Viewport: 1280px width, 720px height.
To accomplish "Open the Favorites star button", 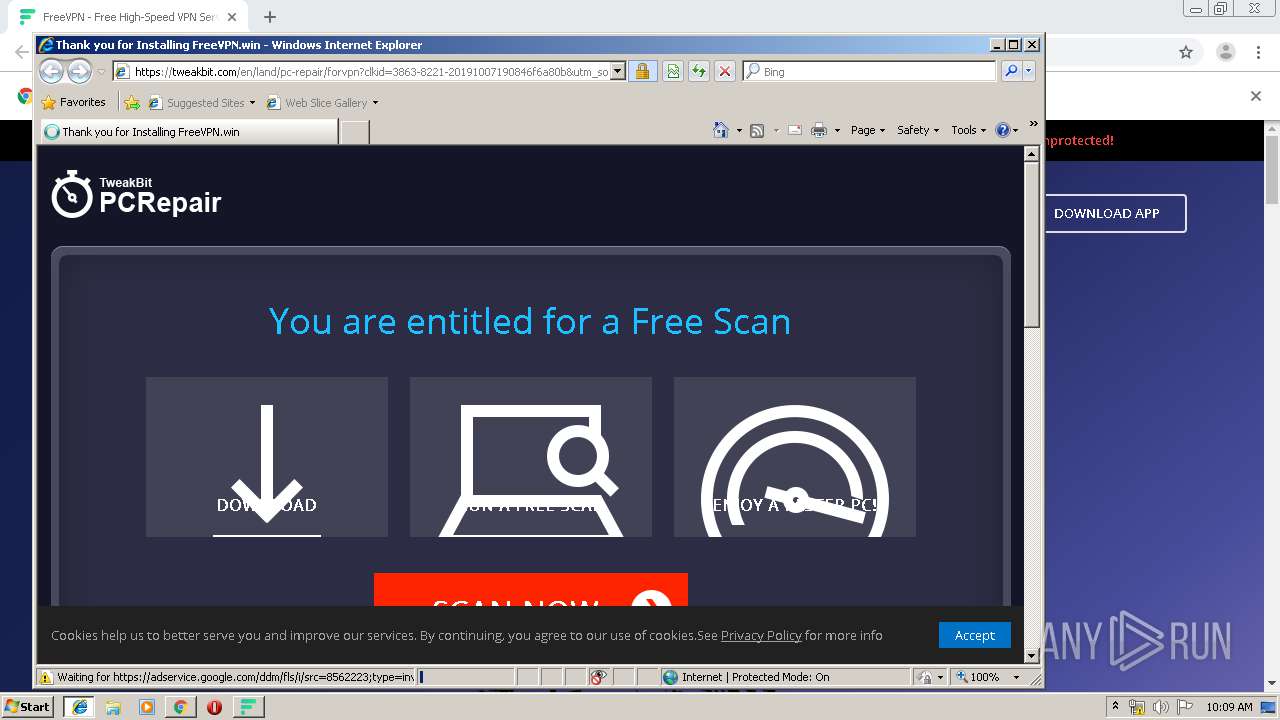I will 74,102.
